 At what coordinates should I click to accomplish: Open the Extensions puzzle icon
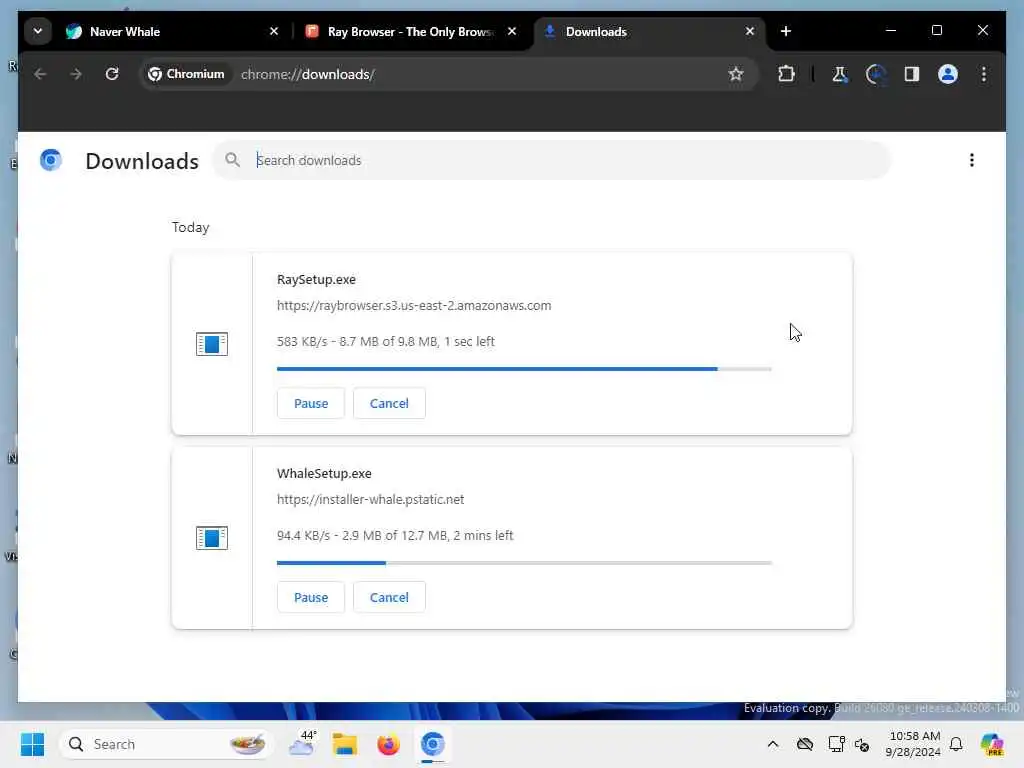(786, 74)
